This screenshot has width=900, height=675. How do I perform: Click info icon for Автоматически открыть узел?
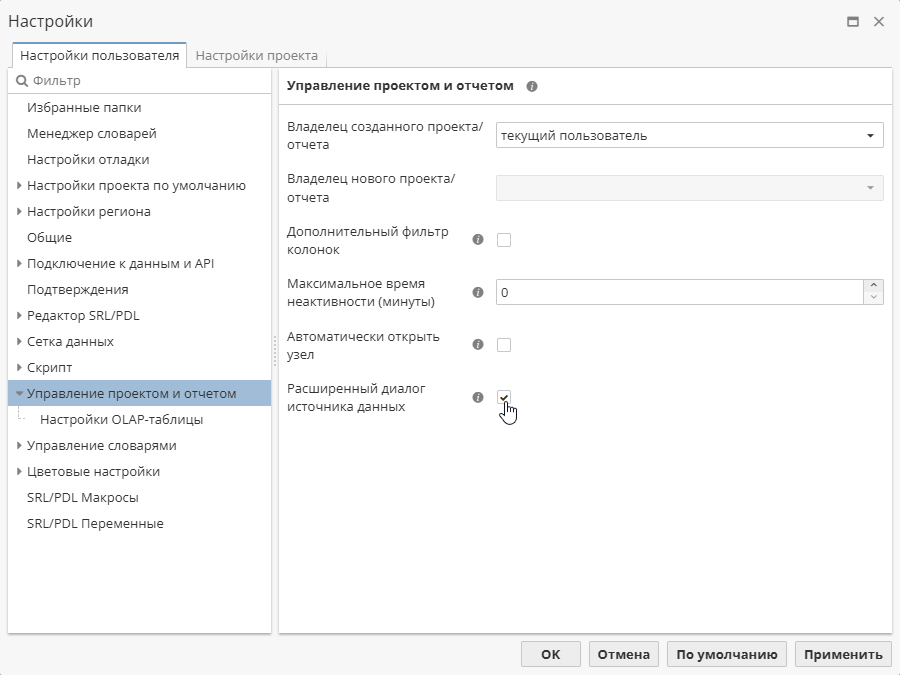(x=478, y=344)
